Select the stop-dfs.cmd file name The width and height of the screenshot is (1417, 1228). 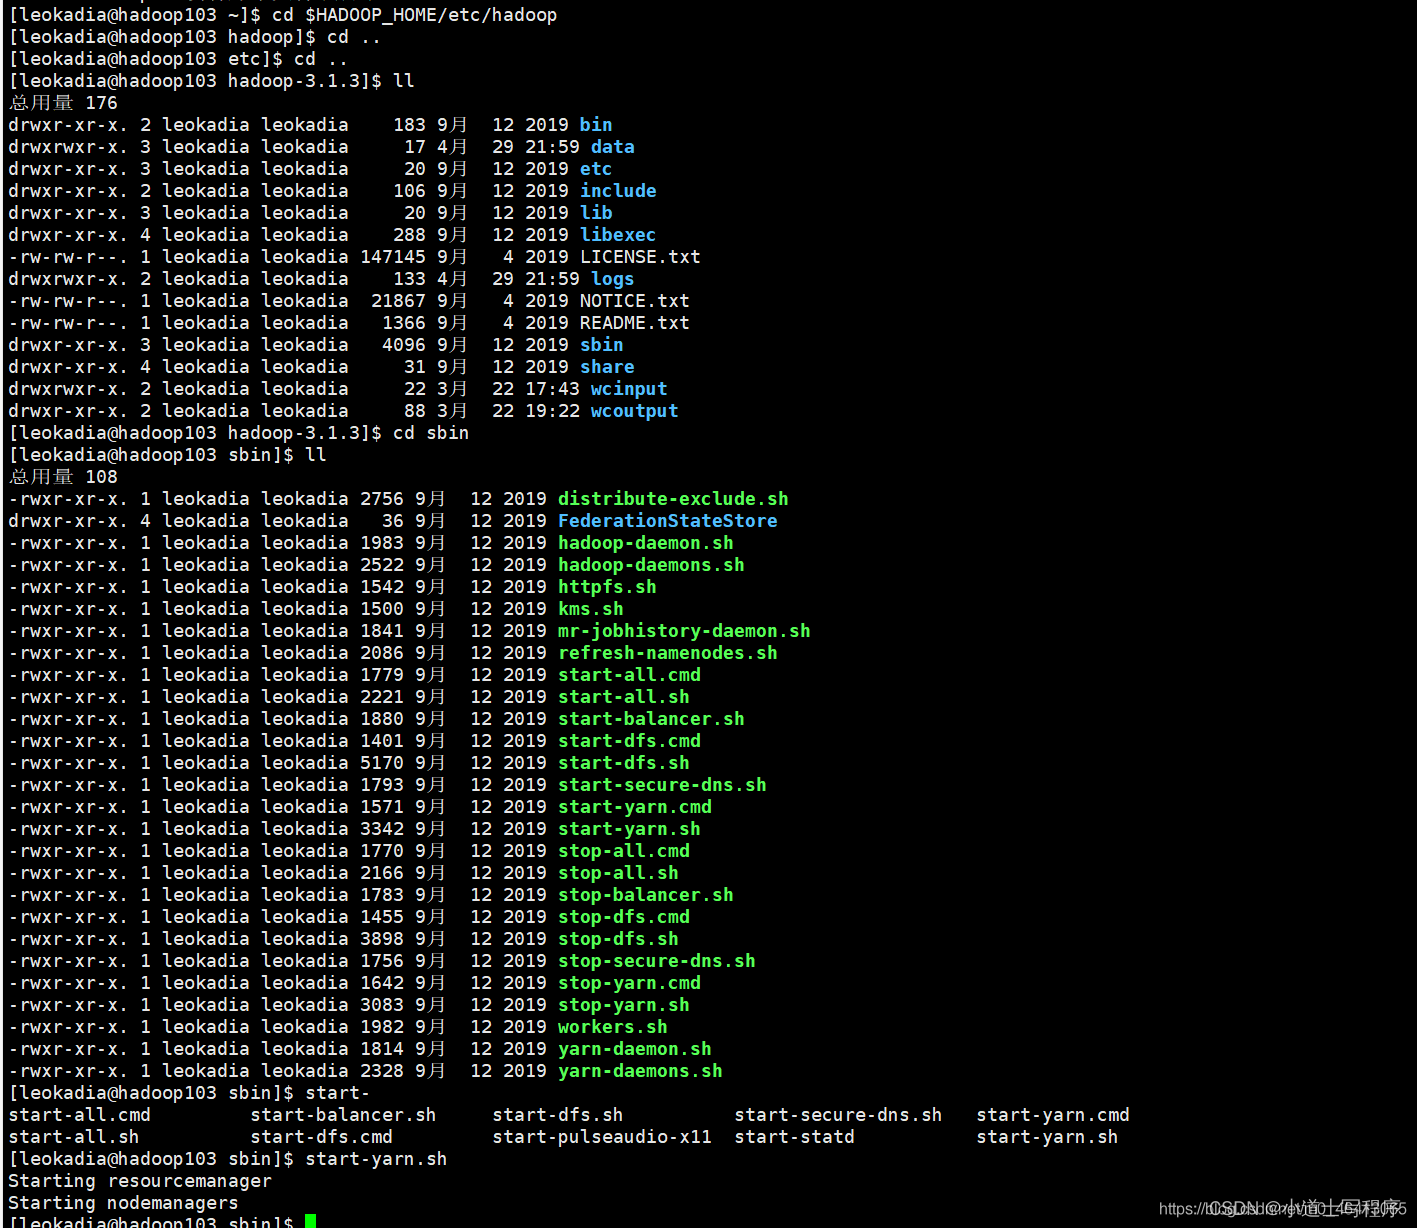point(624,917)
